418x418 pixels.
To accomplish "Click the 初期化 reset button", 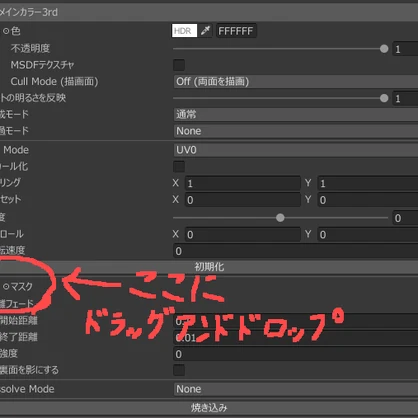I will (209, 267).
